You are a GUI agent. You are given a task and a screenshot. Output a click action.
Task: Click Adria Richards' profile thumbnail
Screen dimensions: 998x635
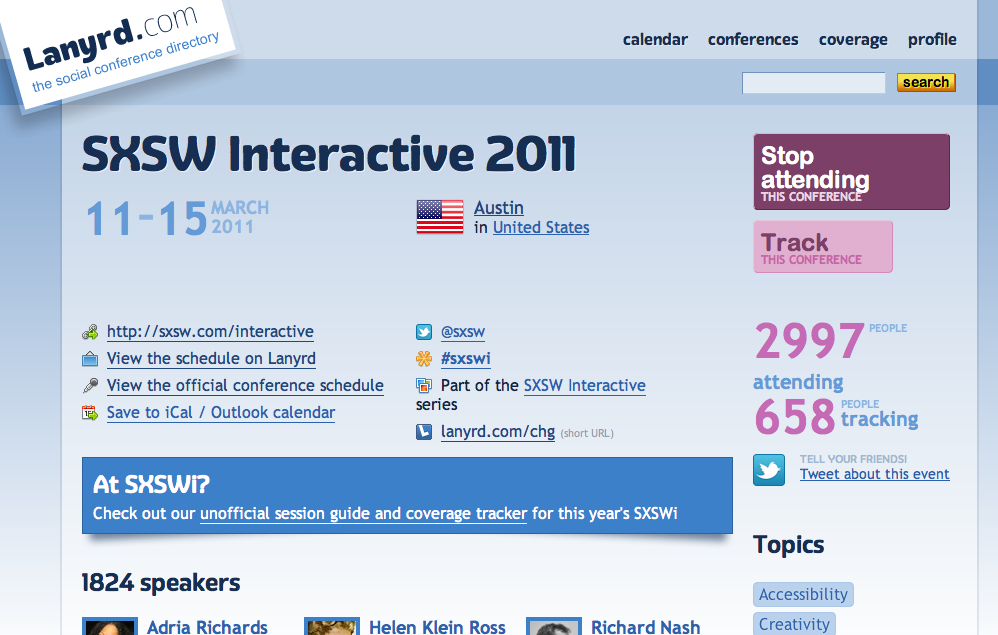pyautogui.click(x=110, y=626)
